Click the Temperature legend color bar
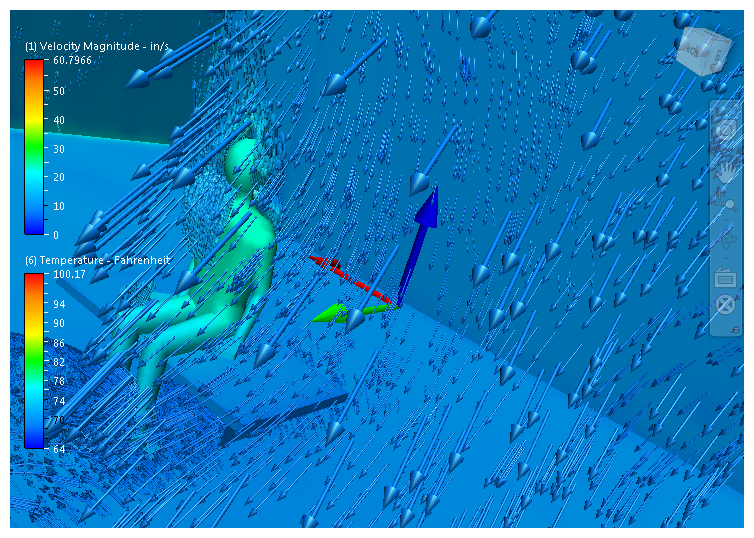Viewport: 754px width, 538px height. point(34,361)
